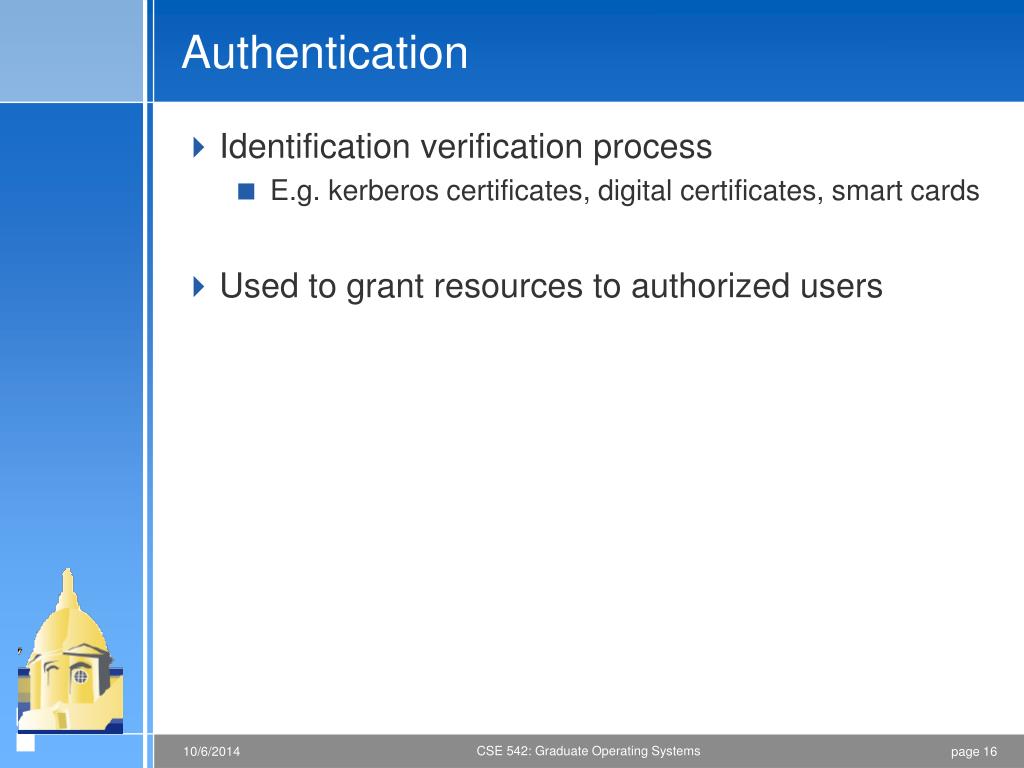Click the word smart cards
The image size is (1024, 768).
point(905,191)
